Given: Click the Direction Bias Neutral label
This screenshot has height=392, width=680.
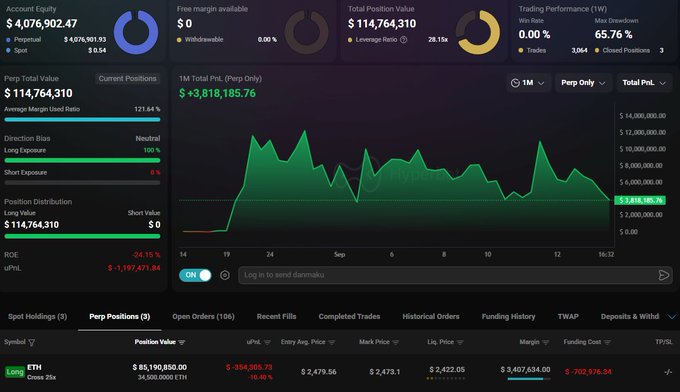Looking at the screenshot, I should (x=147, y=138).
